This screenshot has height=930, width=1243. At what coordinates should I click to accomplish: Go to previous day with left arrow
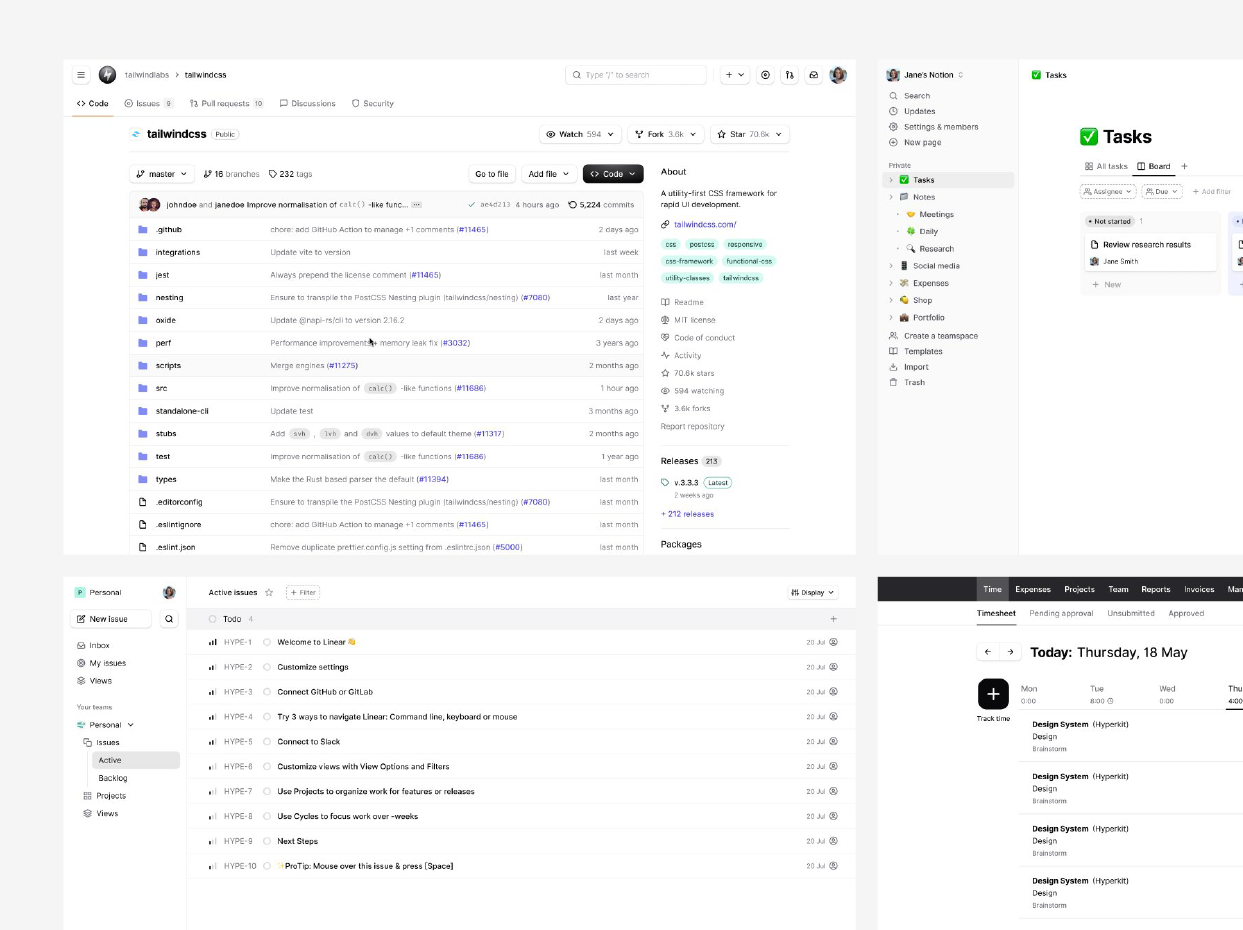[x=988, y=652]
